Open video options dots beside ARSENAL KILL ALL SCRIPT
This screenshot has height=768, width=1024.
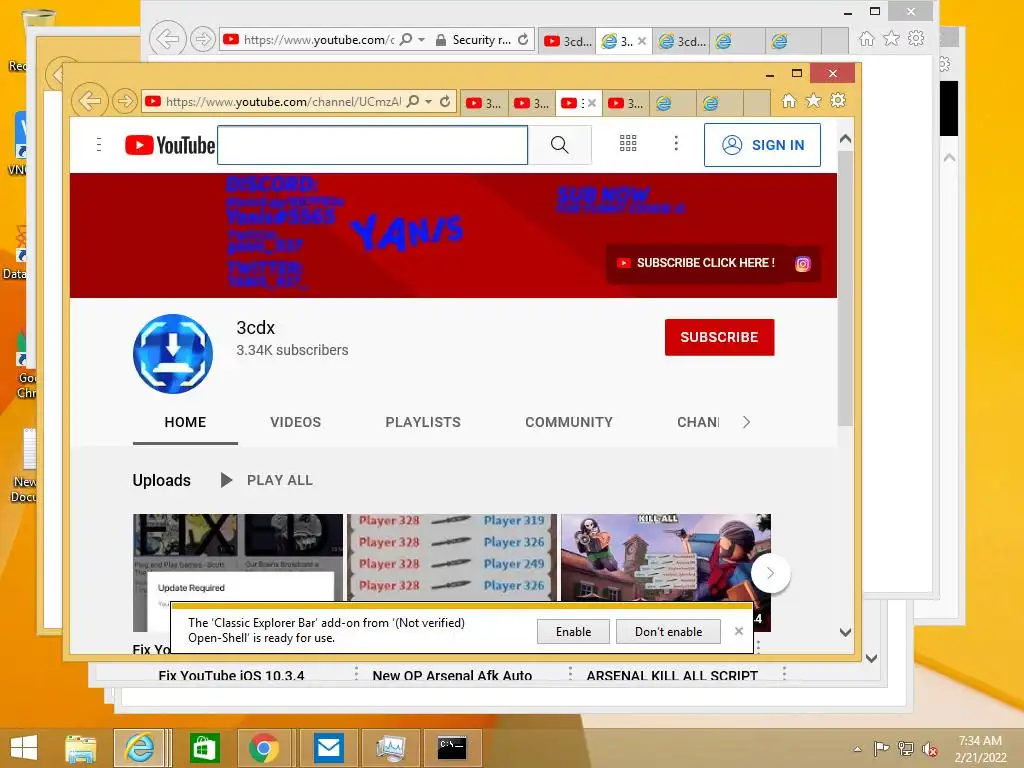coord(784,673)
